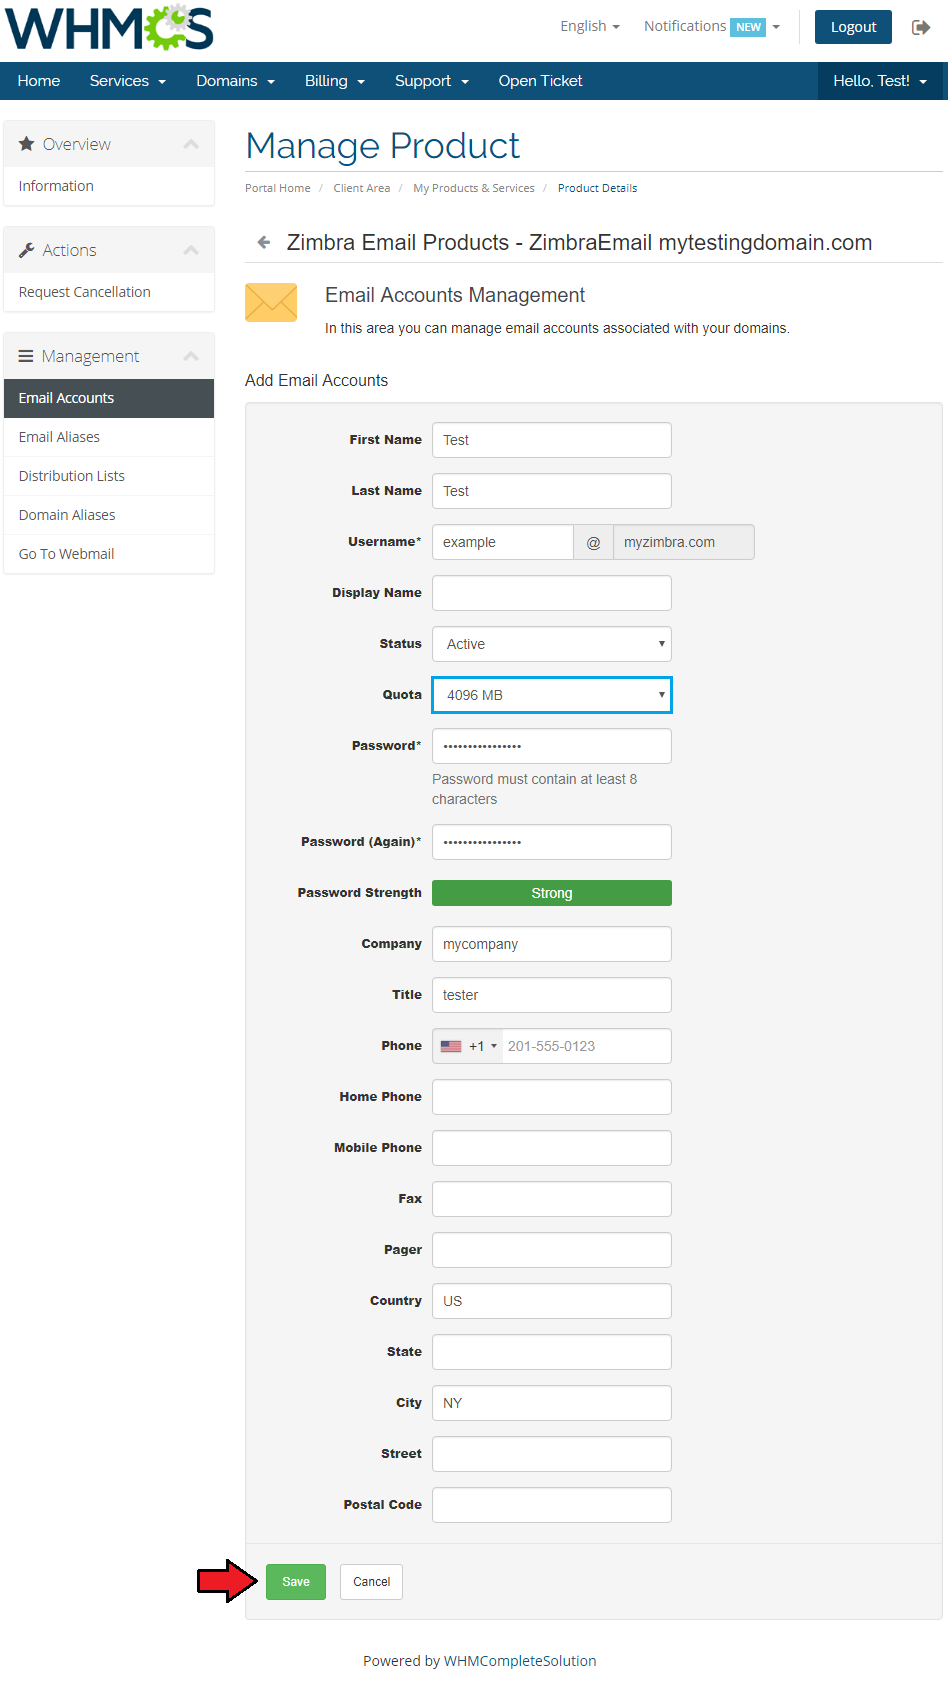Open the Status dropdown showing Active
This screenshot has height=1696, width=948.
click(552, 644)
